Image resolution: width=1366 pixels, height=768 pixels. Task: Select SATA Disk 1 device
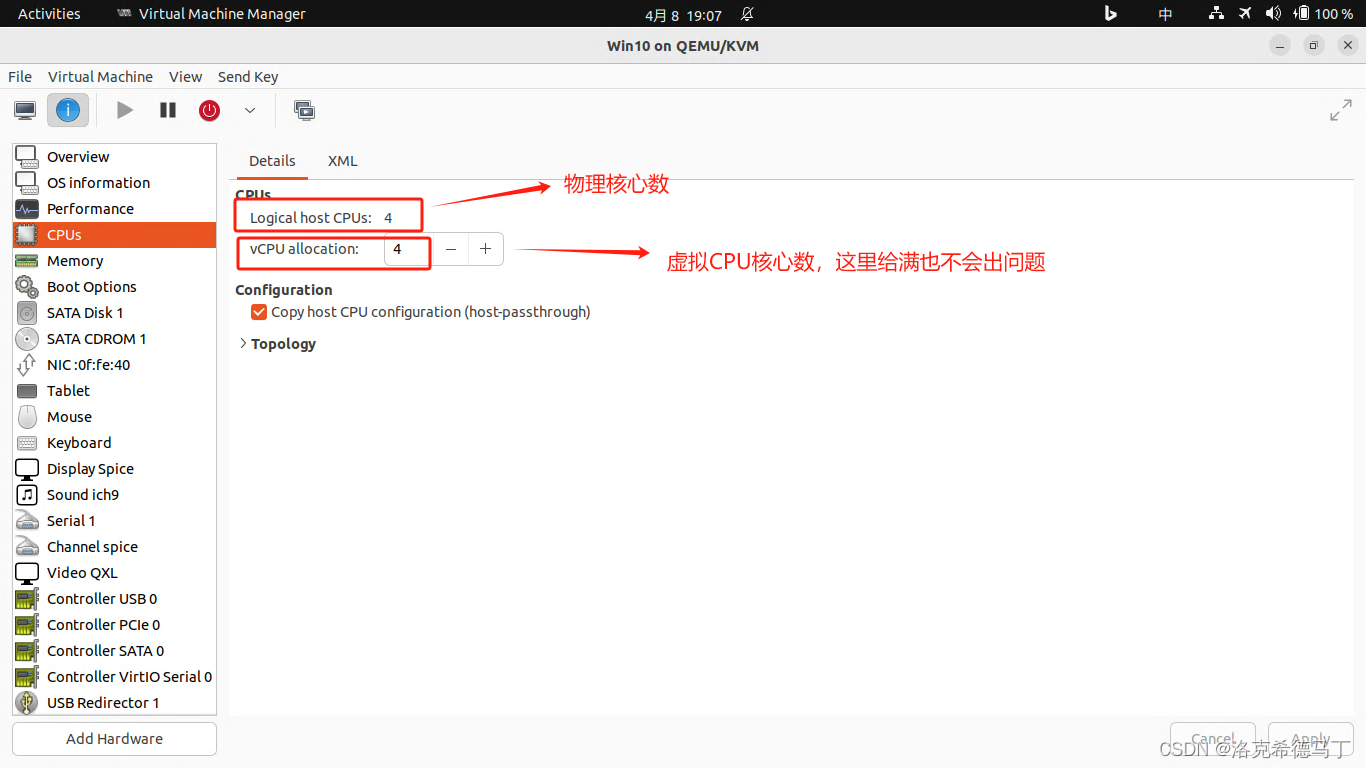pyautogui.click(x=114, y=313)
